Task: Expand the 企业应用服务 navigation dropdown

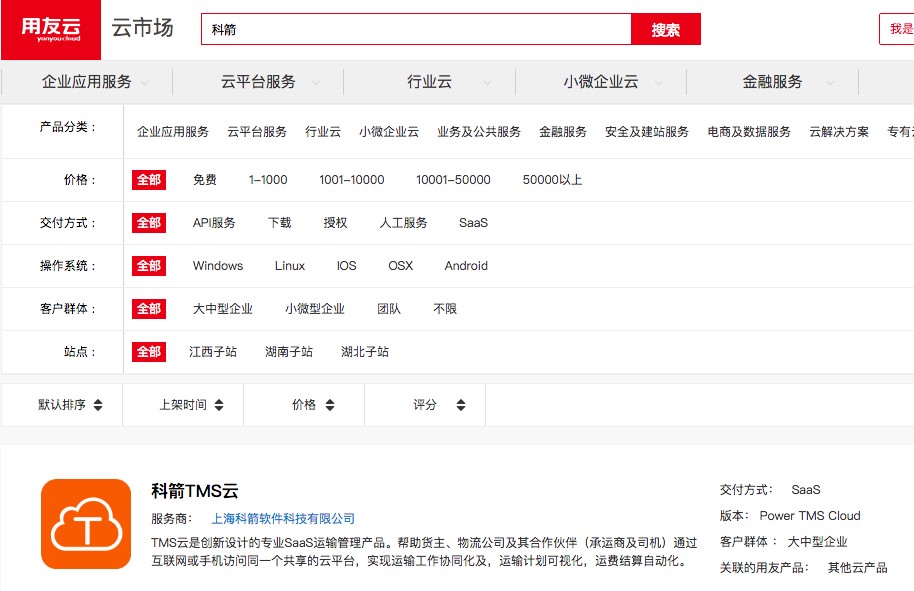Action: click(x=145, y=83)
